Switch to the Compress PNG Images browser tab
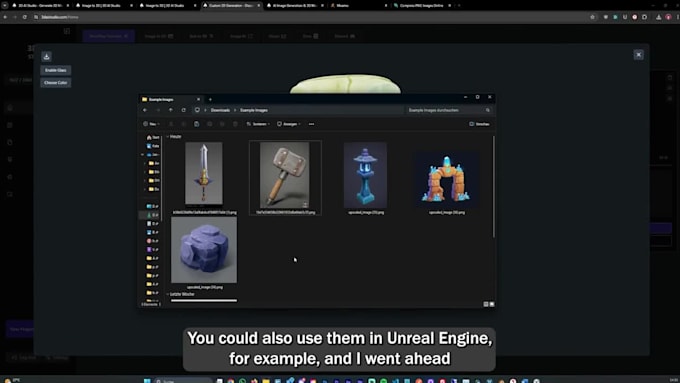680x383 pixels. (423, 6)
